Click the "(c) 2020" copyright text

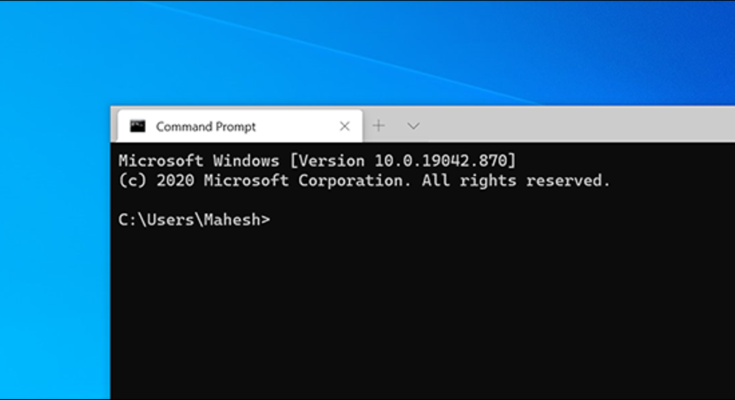pos(157,181)
